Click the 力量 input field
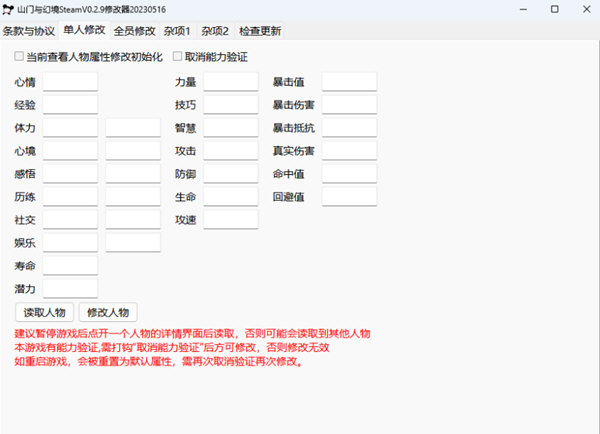 tap(231, 82)
